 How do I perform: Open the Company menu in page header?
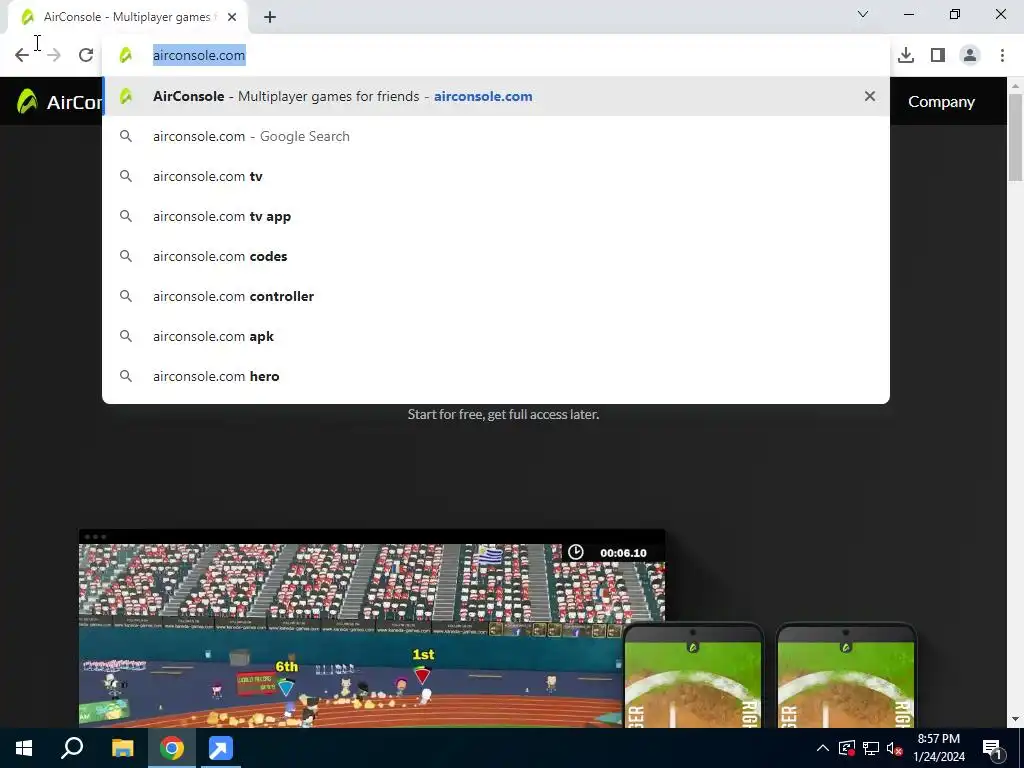(941, 102)
